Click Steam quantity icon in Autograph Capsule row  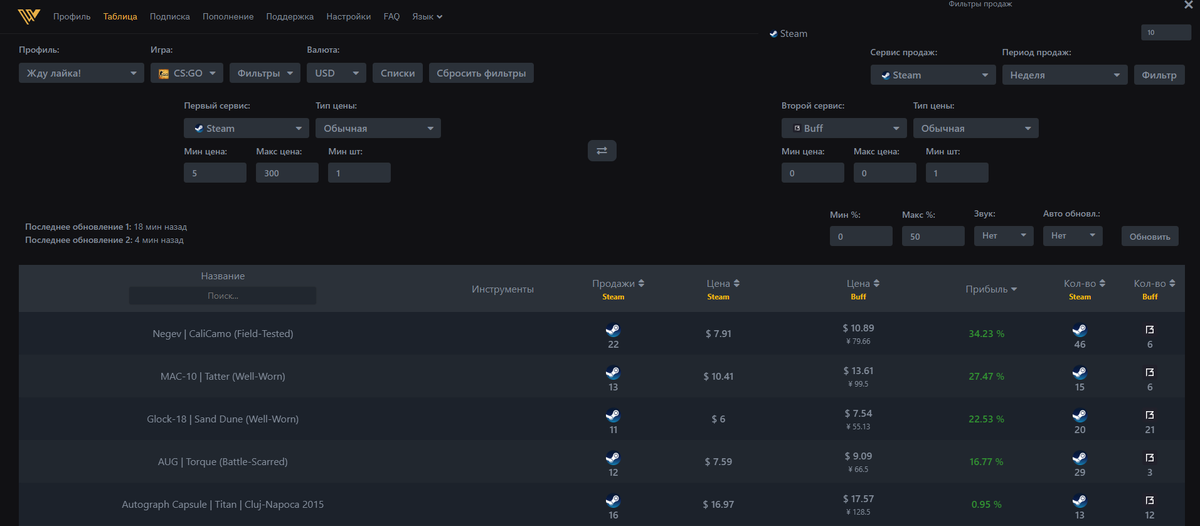point(1079,501)
